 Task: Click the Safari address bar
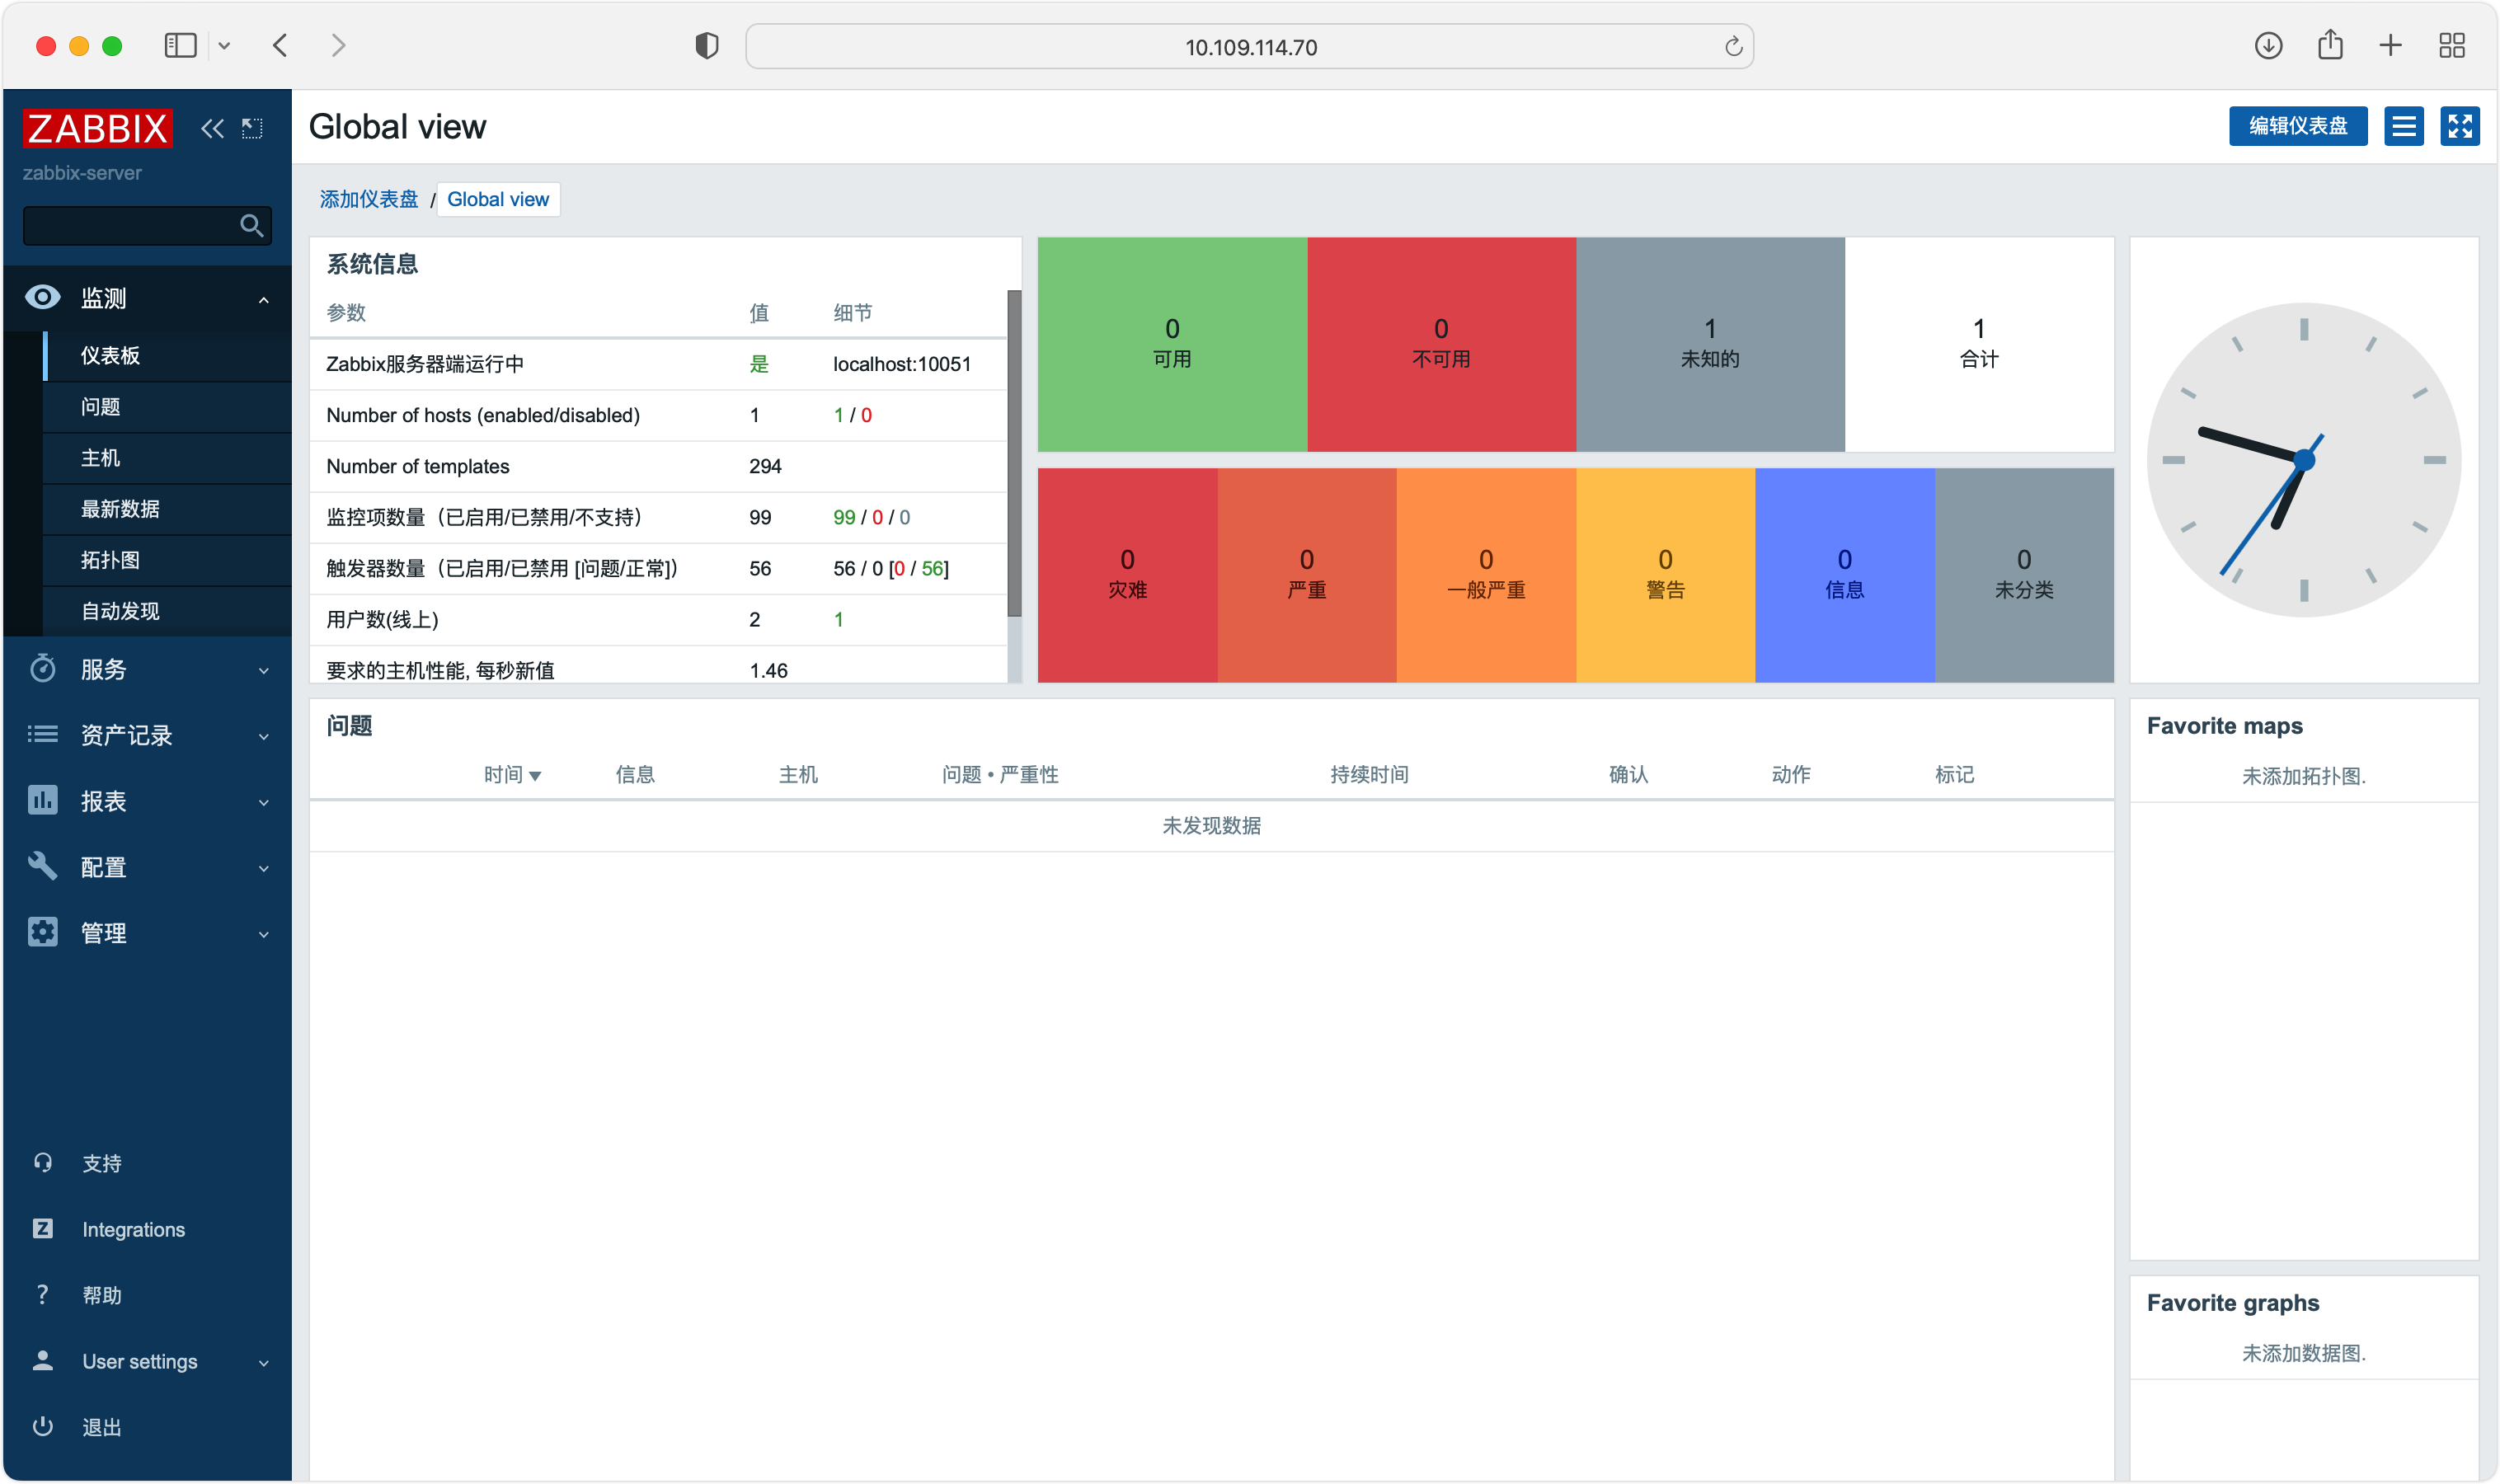point(1249,46)
